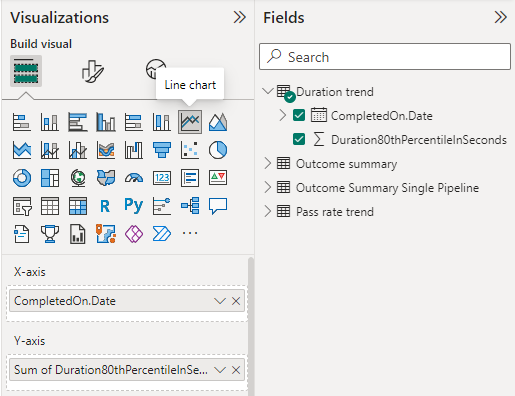Select the Filled map visual

pyautogui.click(x=106, y=178)
